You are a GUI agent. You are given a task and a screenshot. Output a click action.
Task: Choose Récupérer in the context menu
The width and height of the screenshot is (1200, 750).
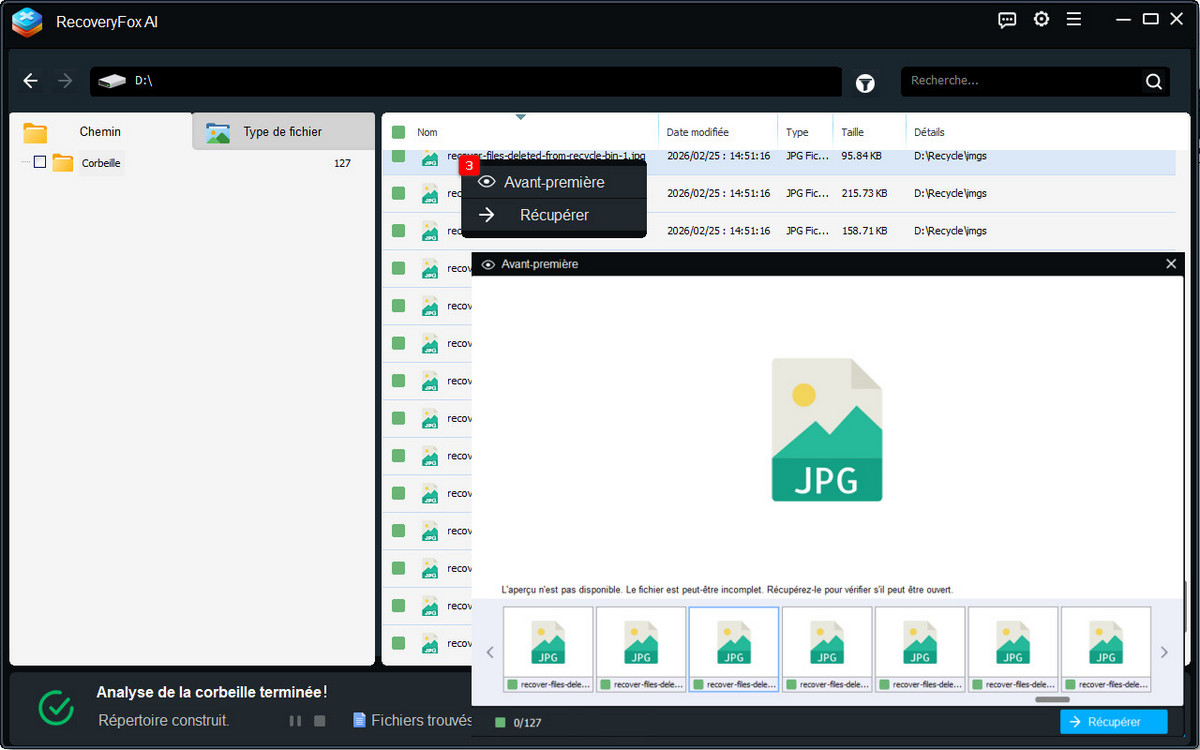pos(554,215)
